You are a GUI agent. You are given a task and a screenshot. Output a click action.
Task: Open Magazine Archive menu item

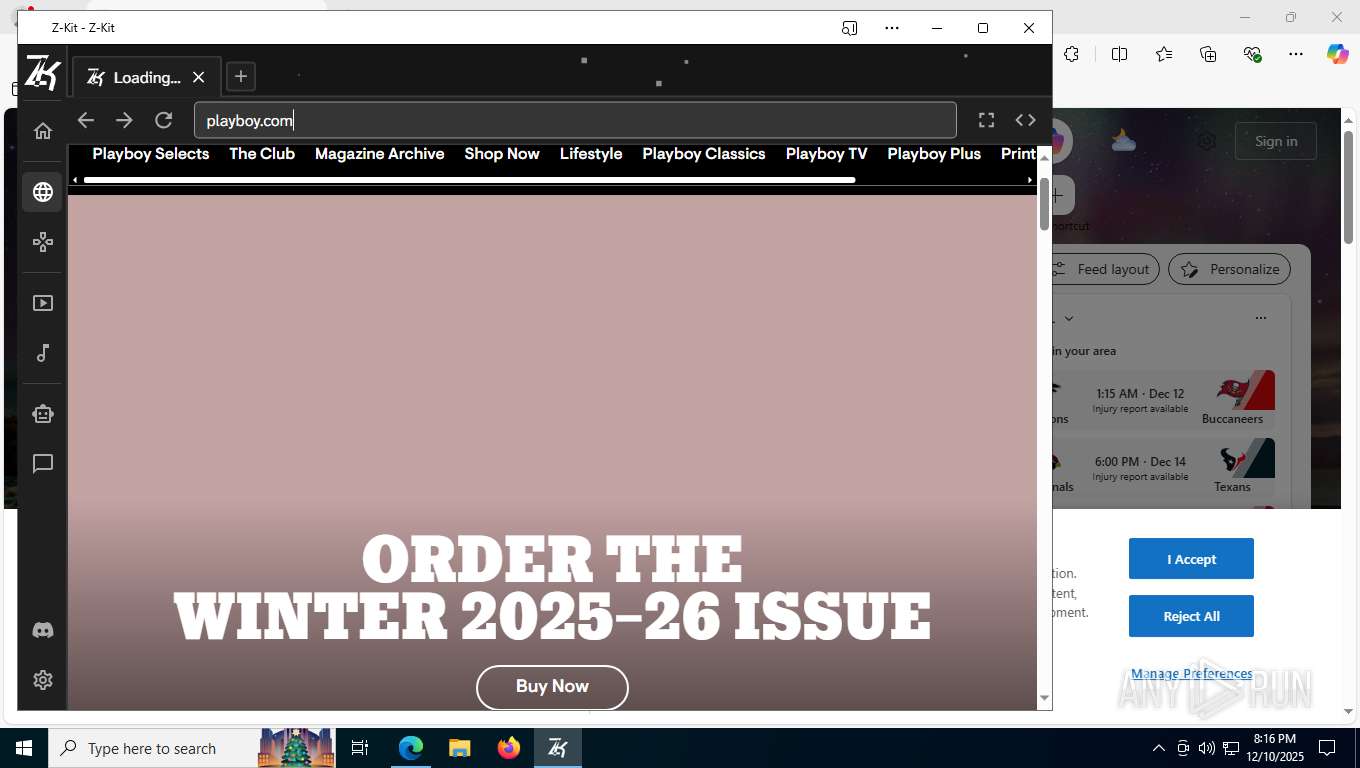pos(380,154)
